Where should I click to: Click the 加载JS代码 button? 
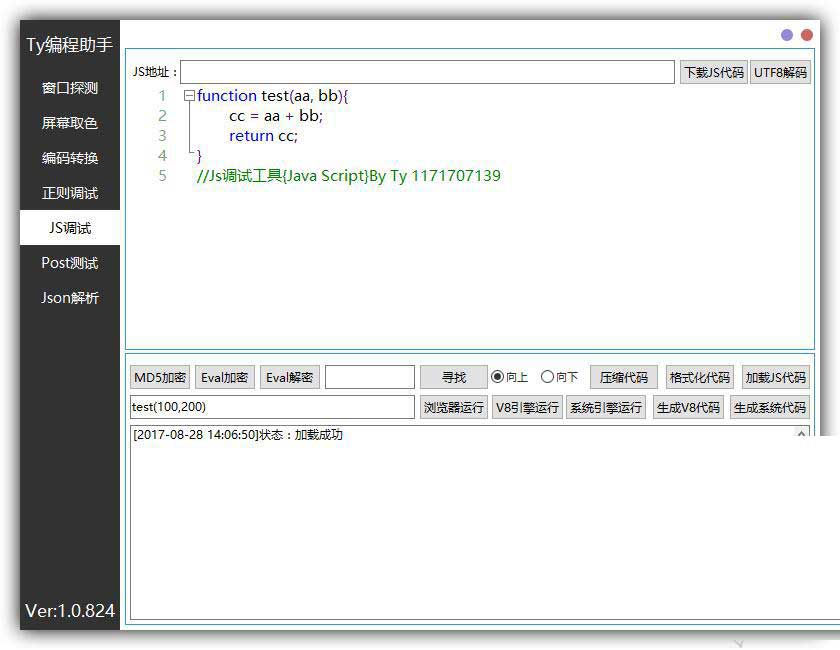776,377
